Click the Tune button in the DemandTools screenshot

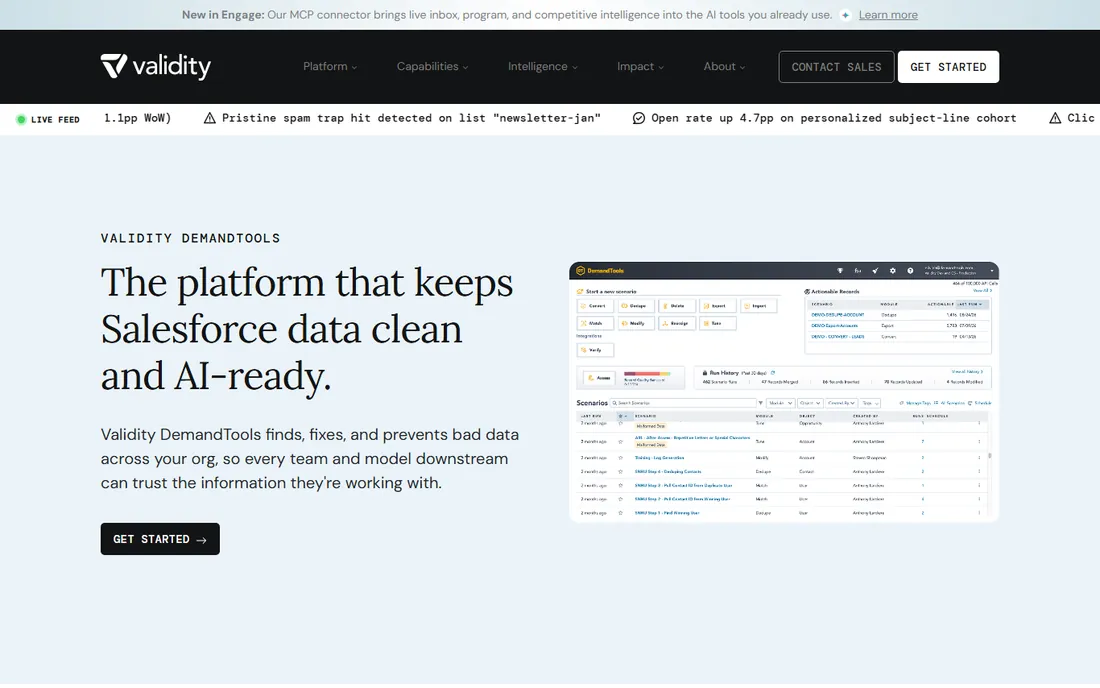(x=718, y=323)
